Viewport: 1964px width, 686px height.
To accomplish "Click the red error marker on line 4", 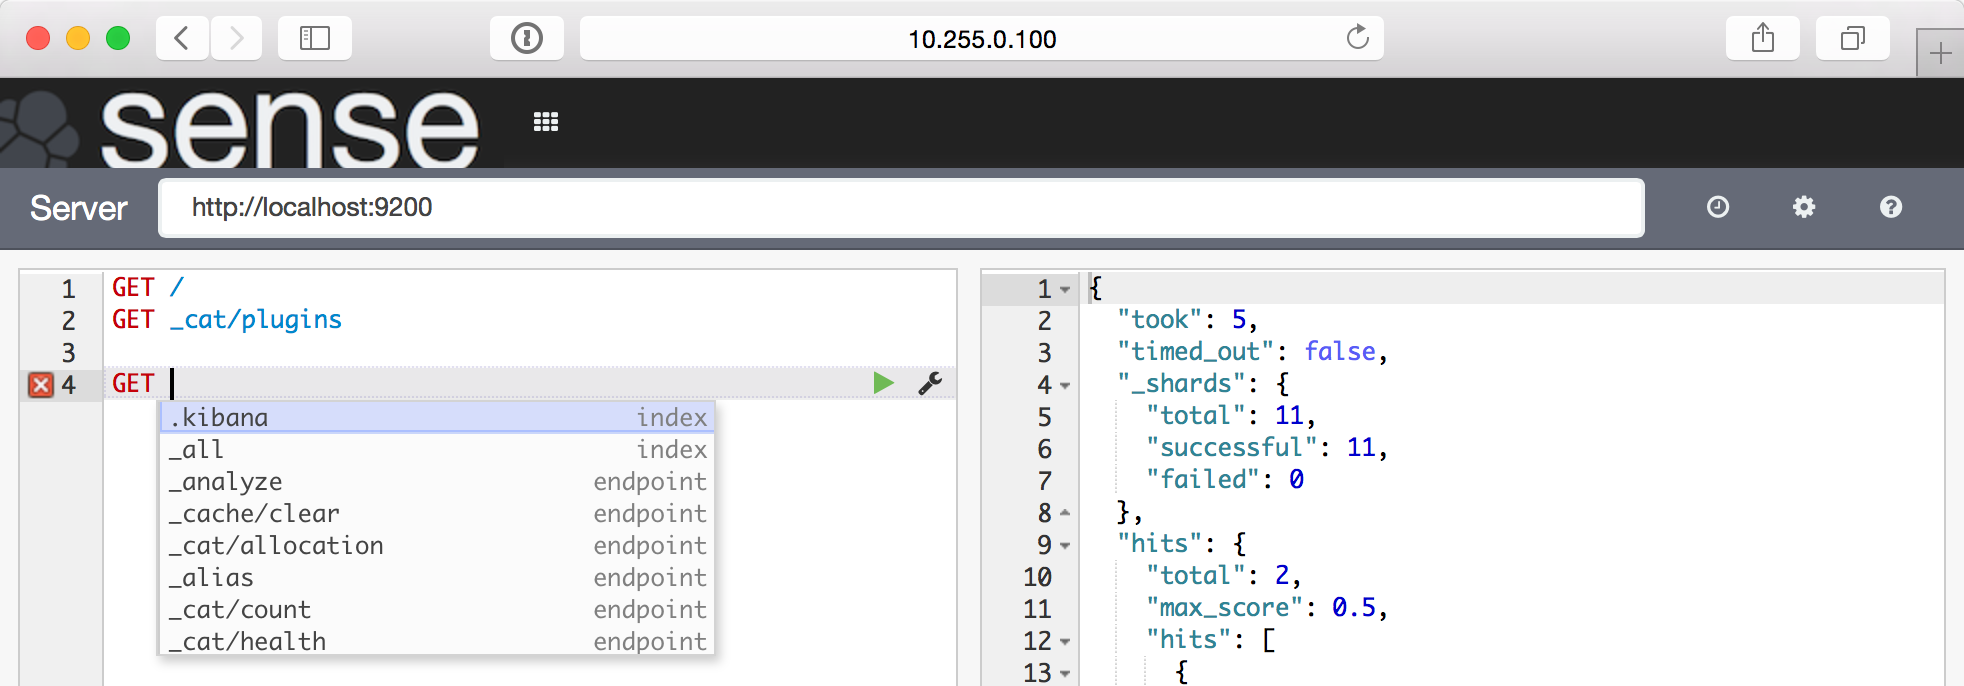I will point(41,385).
